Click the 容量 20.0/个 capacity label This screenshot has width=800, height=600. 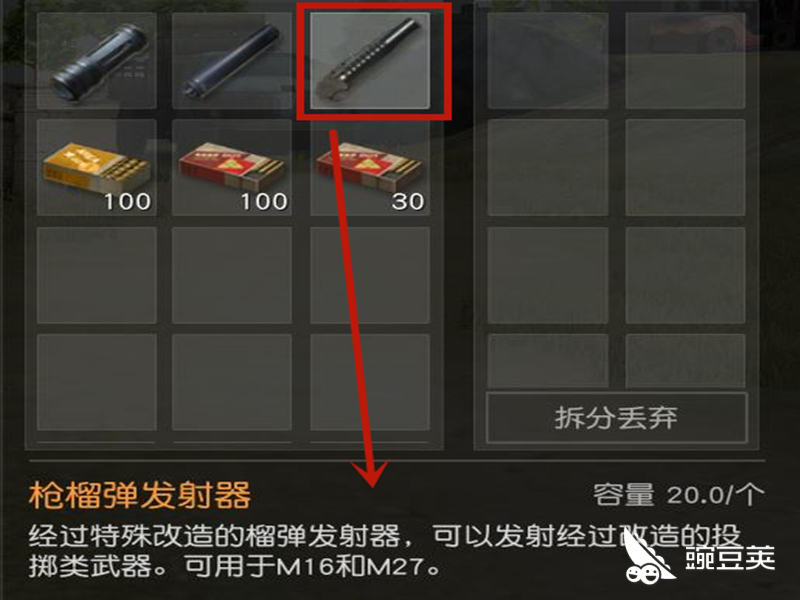(x=679, y=495)
